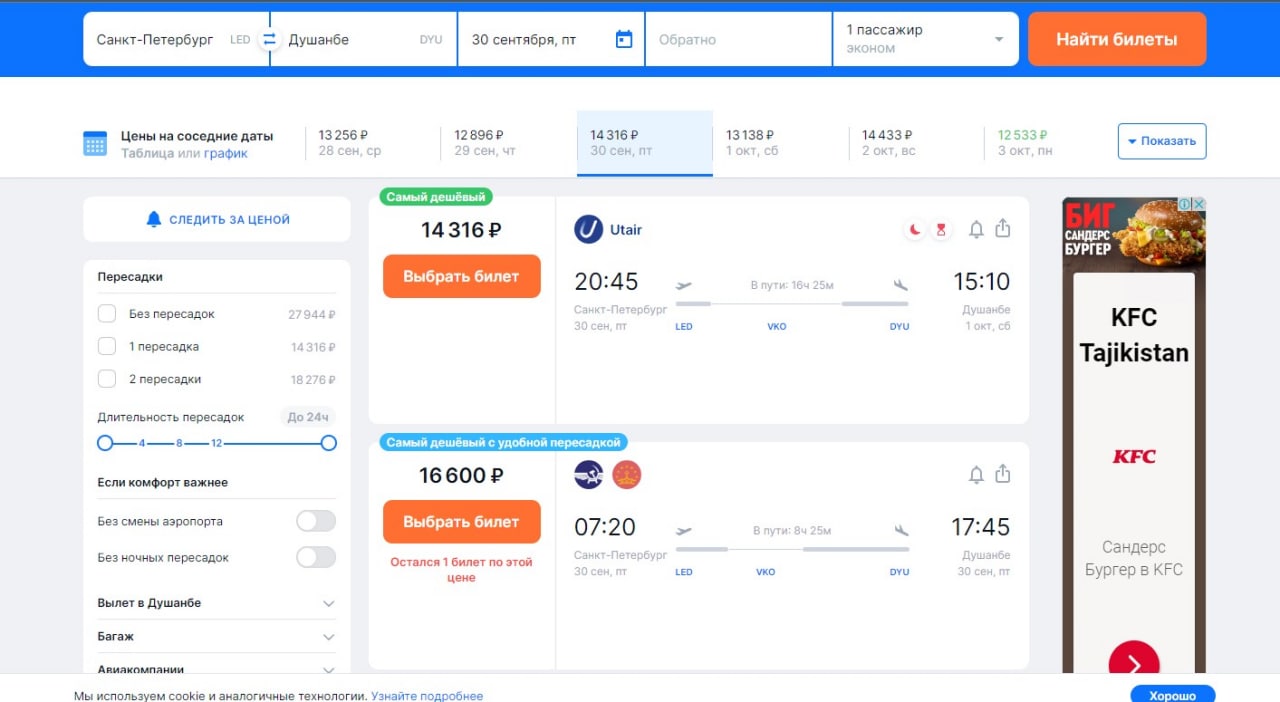This screenshot has width=1280, height=702.
Task: Open the passenger and class dropdown
Action: (925, 39)
